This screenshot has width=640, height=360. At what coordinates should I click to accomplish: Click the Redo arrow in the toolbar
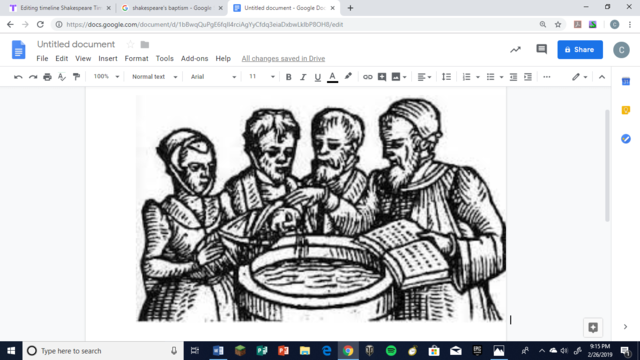pos(33,77)
